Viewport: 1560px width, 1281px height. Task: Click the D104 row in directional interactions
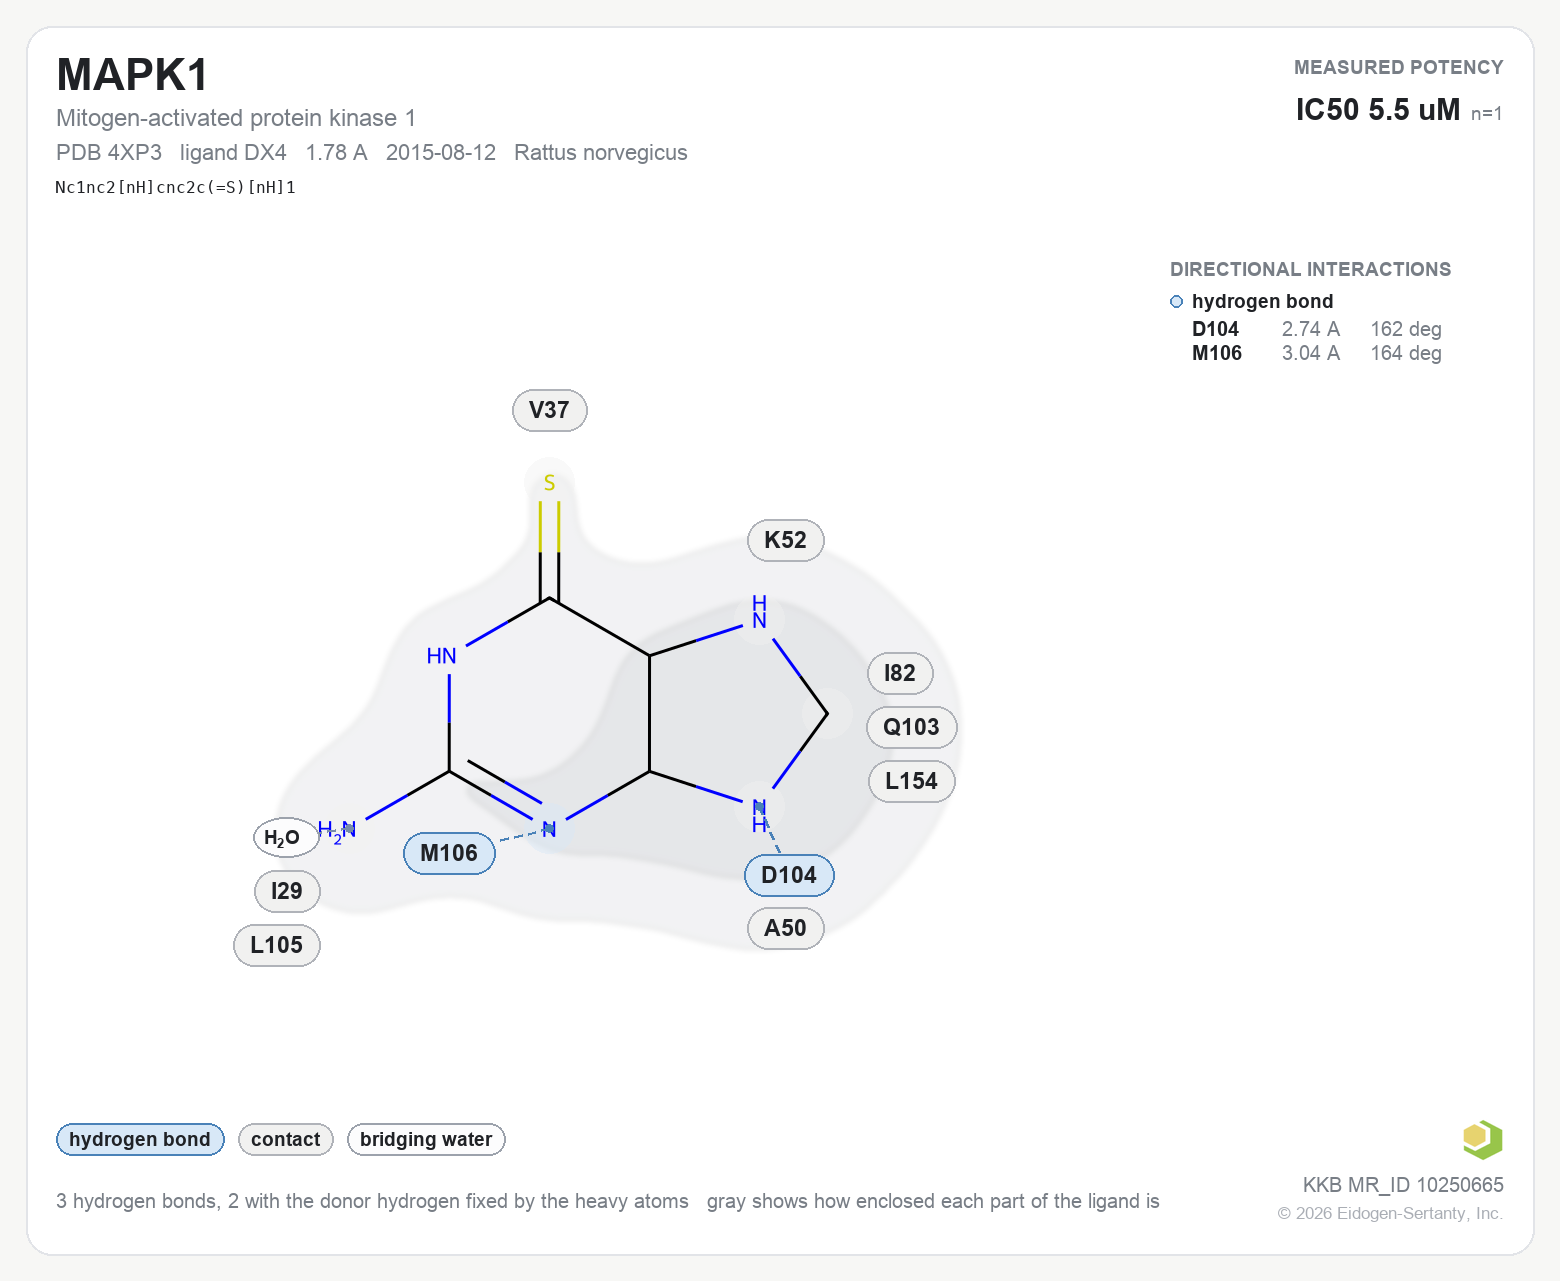click(x=1317, y=329)
